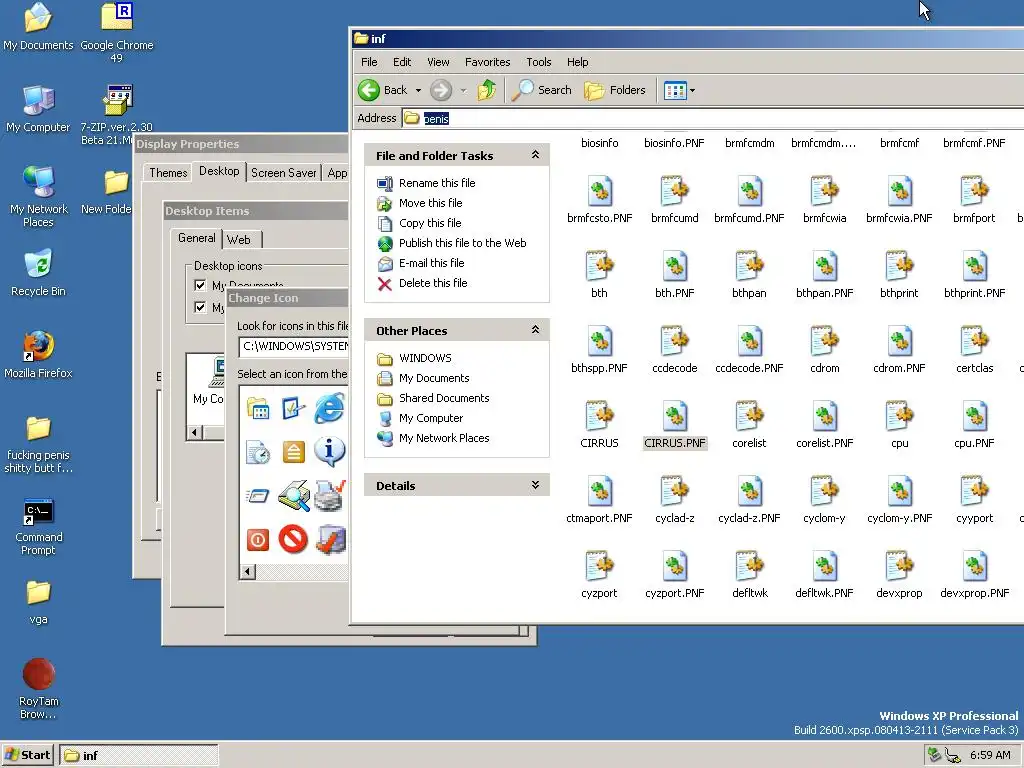This screenshot has width=1024, height=768.
Task: Select the cdrom file icon
Action: pyautogui.click(x=825, y=341)
